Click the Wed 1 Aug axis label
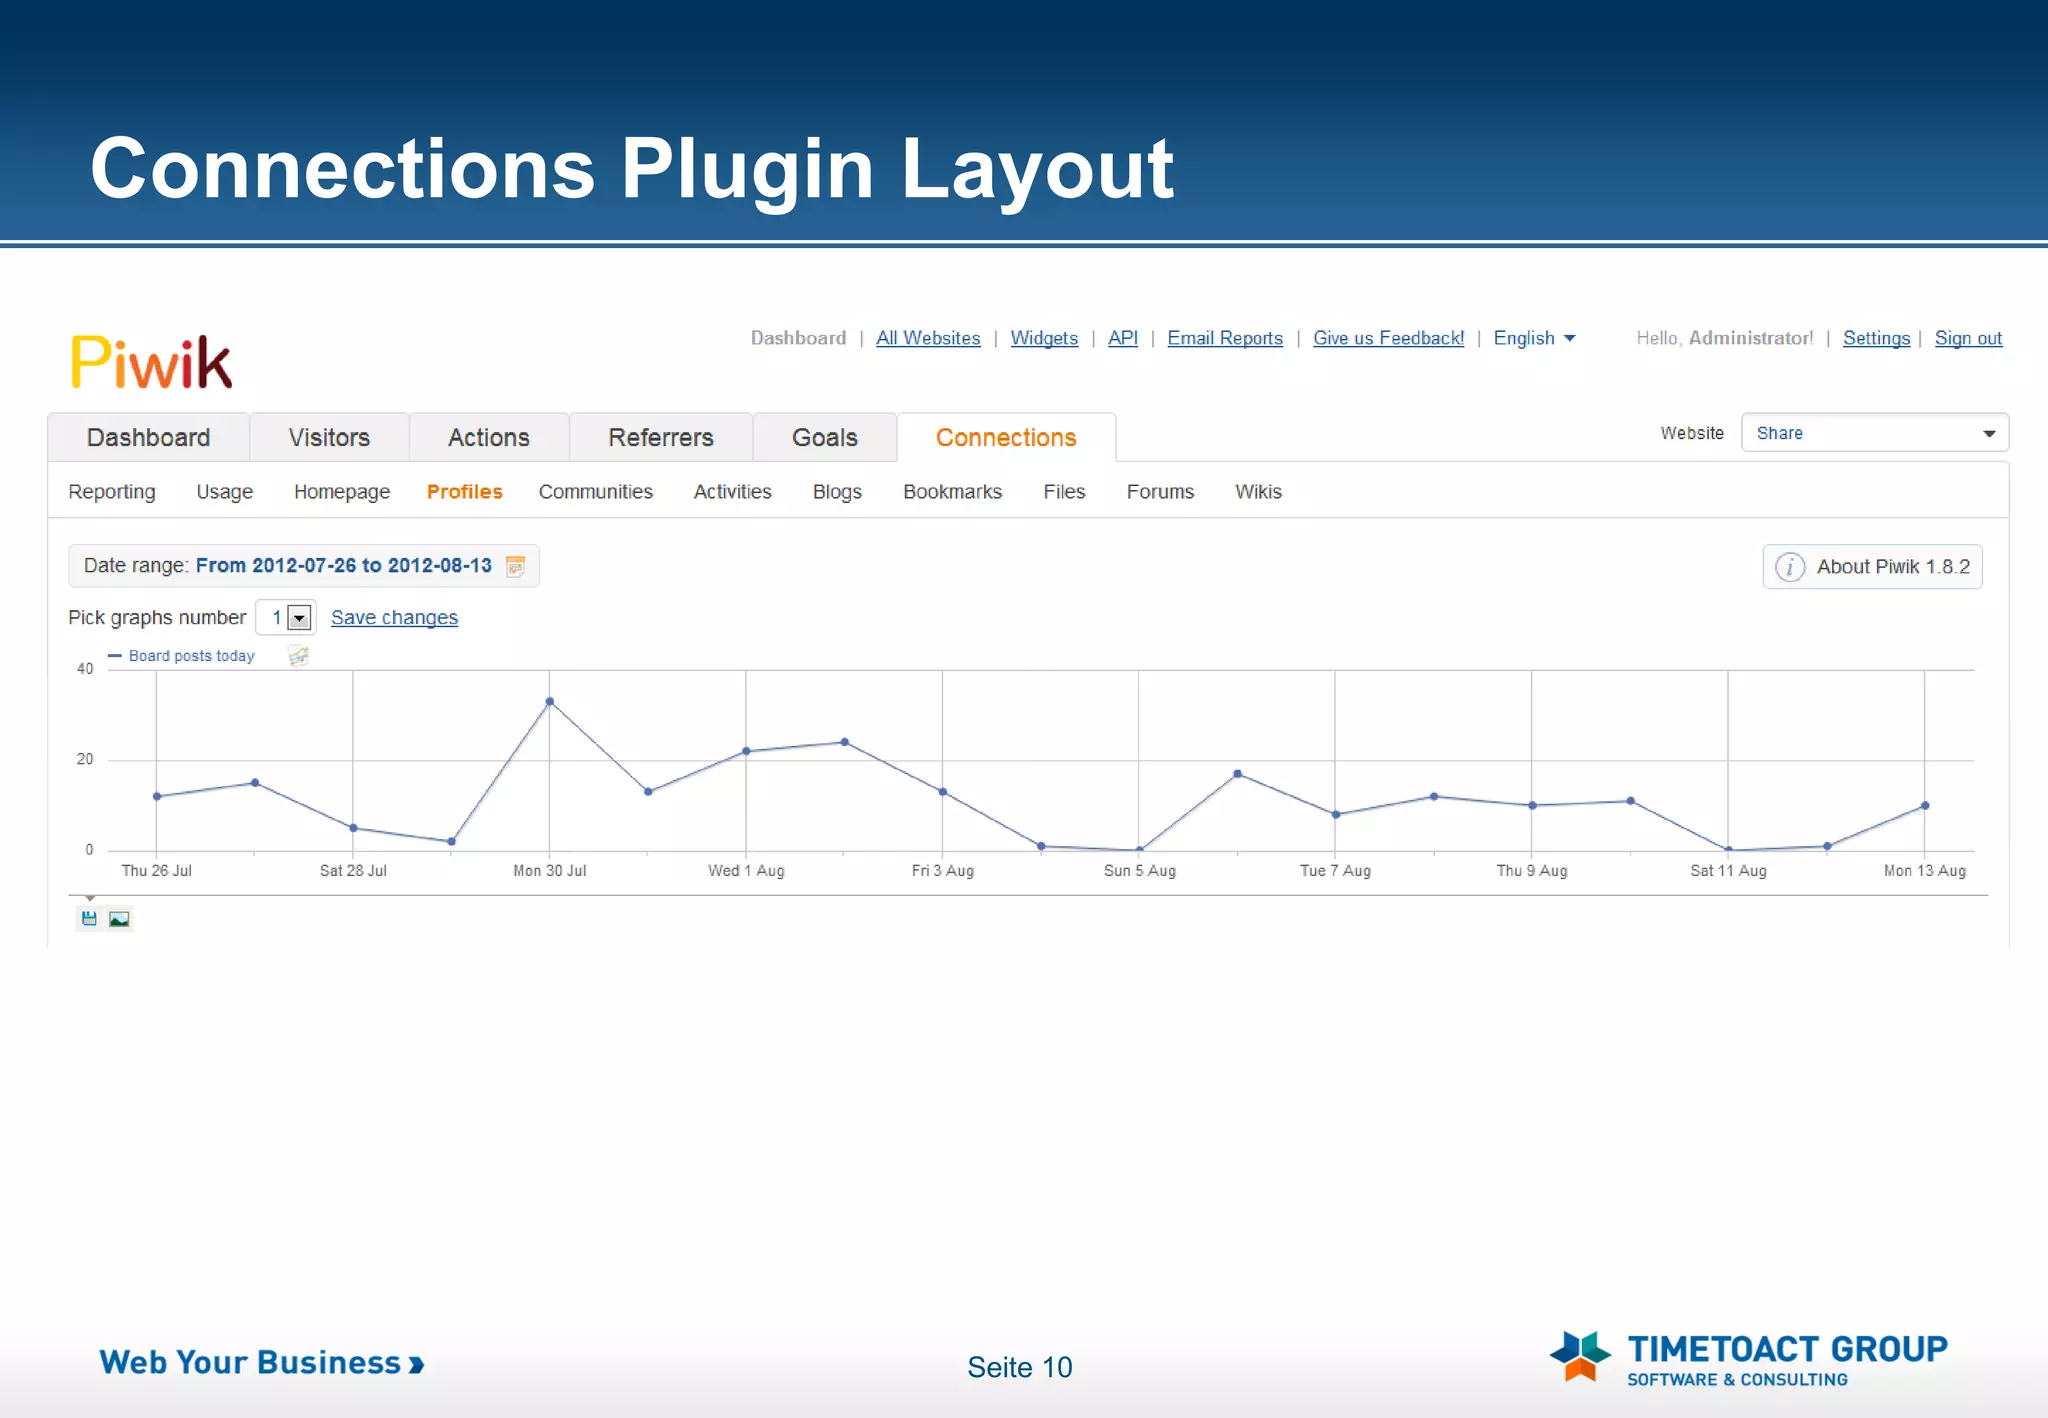 (746, 871)
